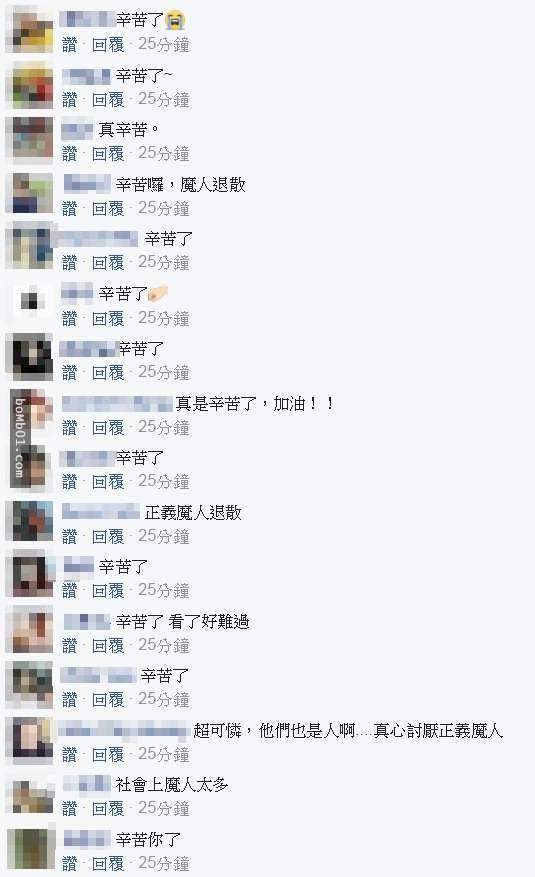This screenshot has width=535, height=877.
Task: Open avatar of '社會上魔人太多' commenter
Action: coord(30,795)
